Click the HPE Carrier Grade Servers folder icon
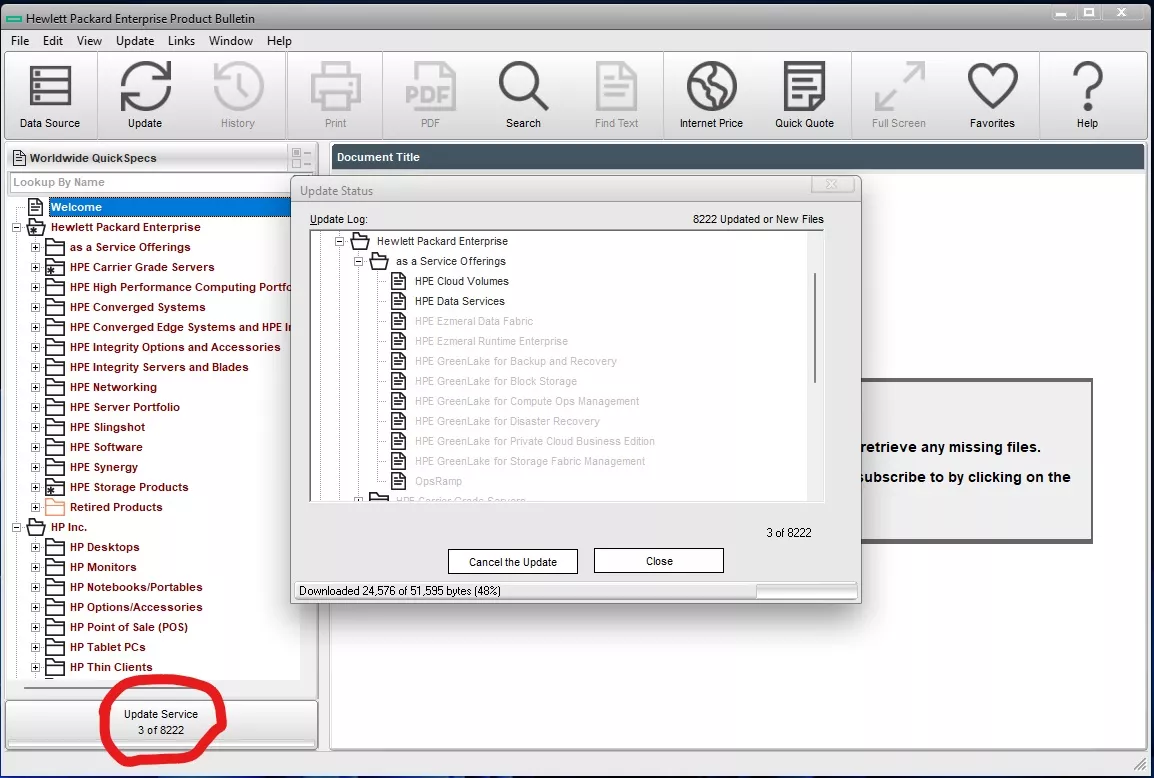The height and width of the screenshot is (778, 1154). coord(55,267)
